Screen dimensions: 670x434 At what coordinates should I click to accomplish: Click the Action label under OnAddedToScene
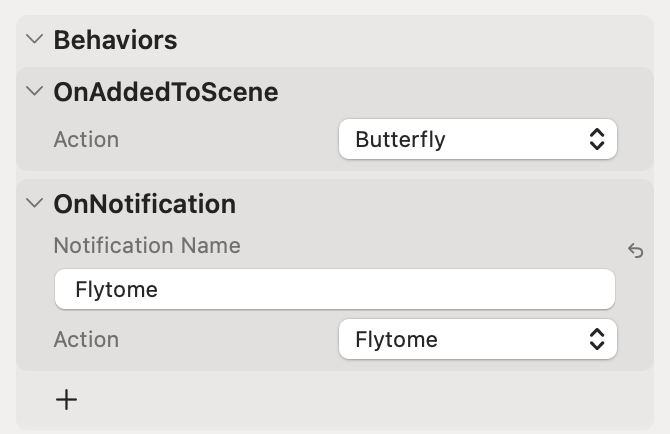(86, 140)
